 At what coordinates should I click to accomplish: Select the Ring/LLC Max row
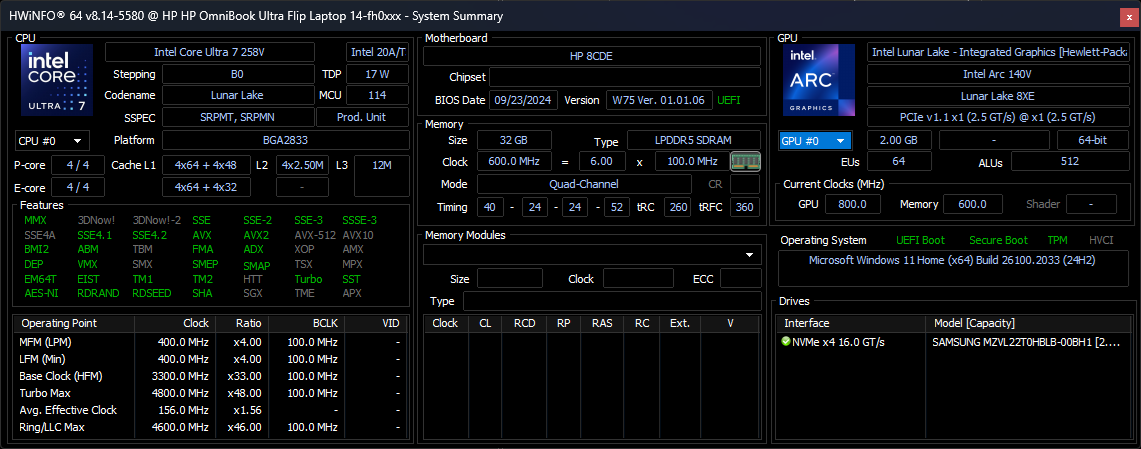coord(210,427)
